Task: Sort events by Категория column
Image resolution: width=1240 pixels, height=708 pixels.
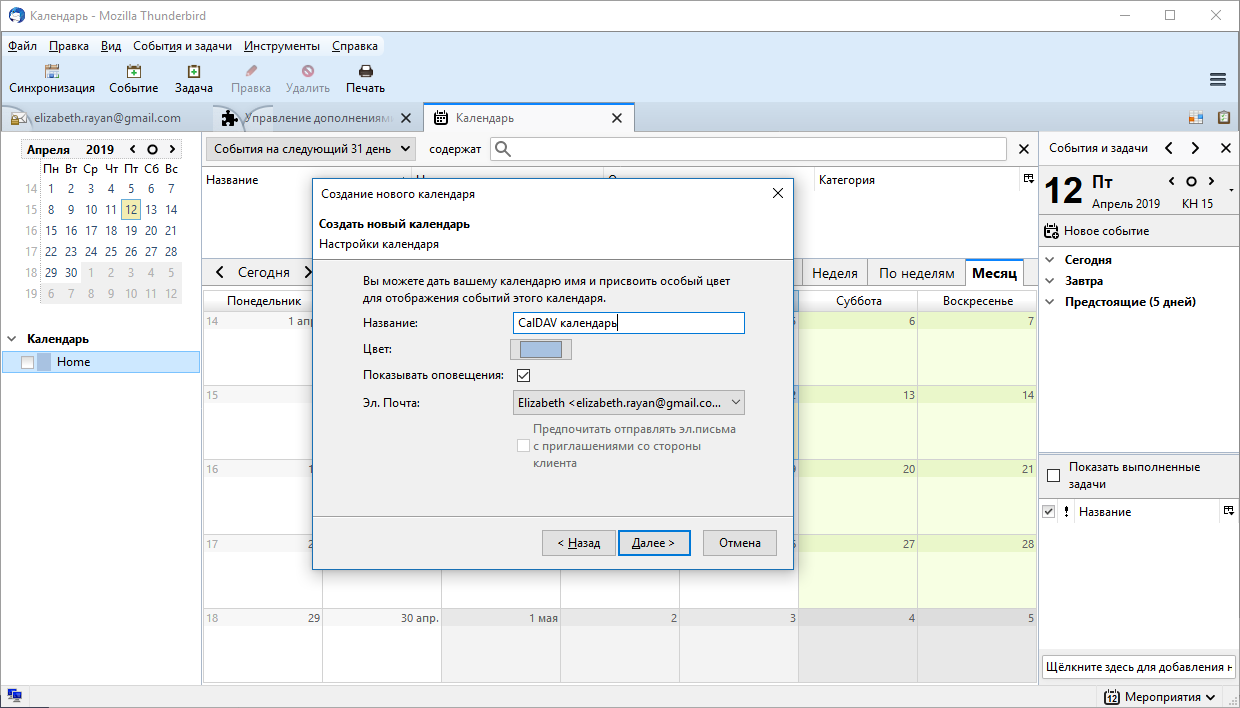Action: point(917,180)
